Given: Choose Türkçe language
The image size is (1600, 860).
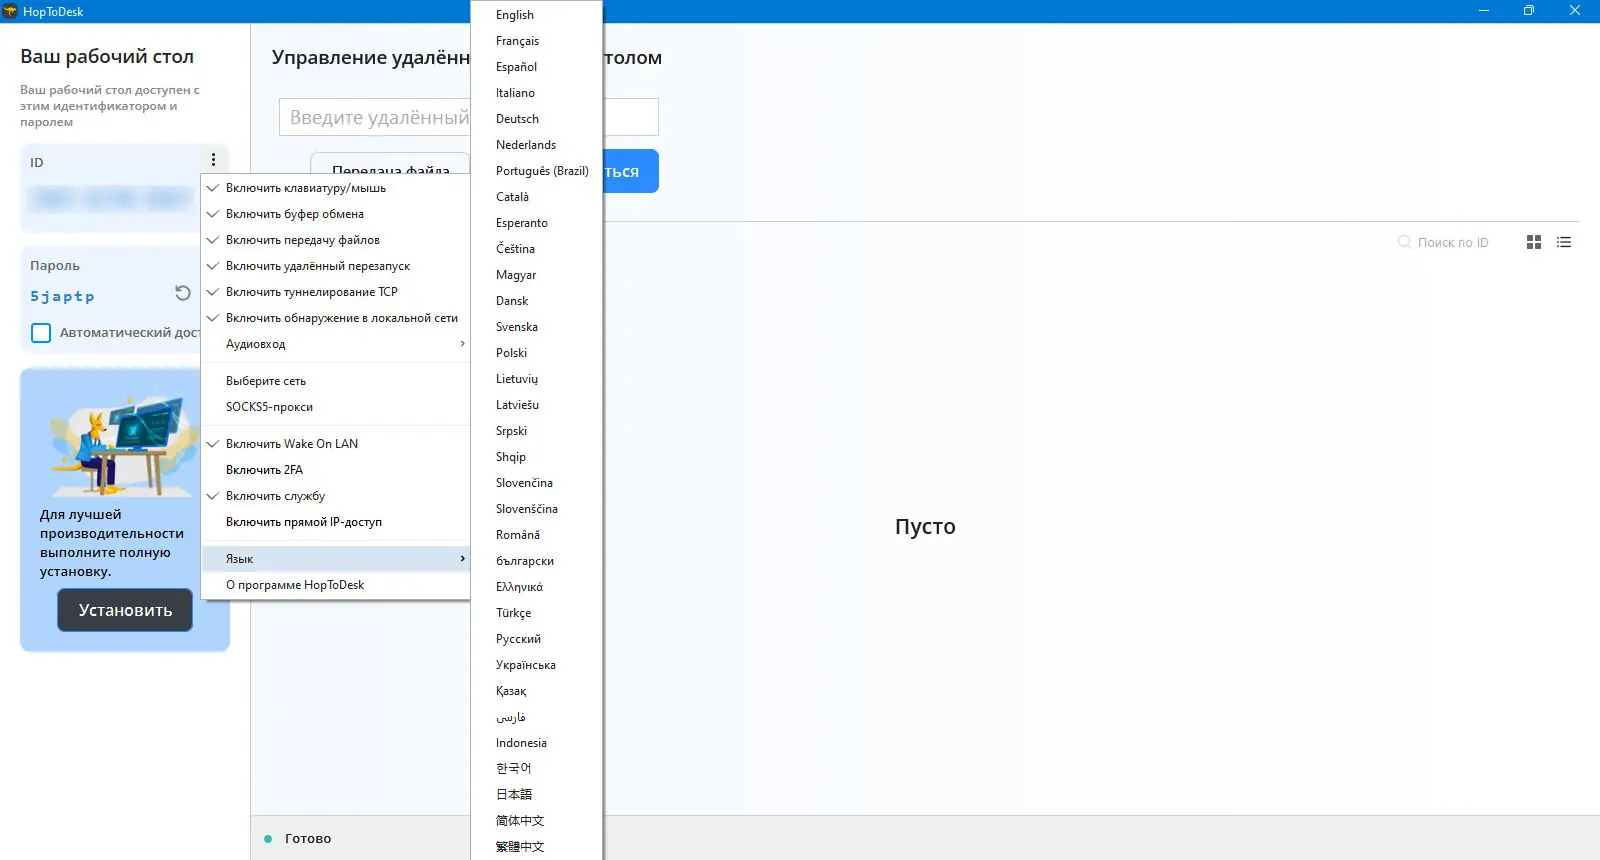Looking at the screenshot, I should pyautogui.click(x=537, y=613).
